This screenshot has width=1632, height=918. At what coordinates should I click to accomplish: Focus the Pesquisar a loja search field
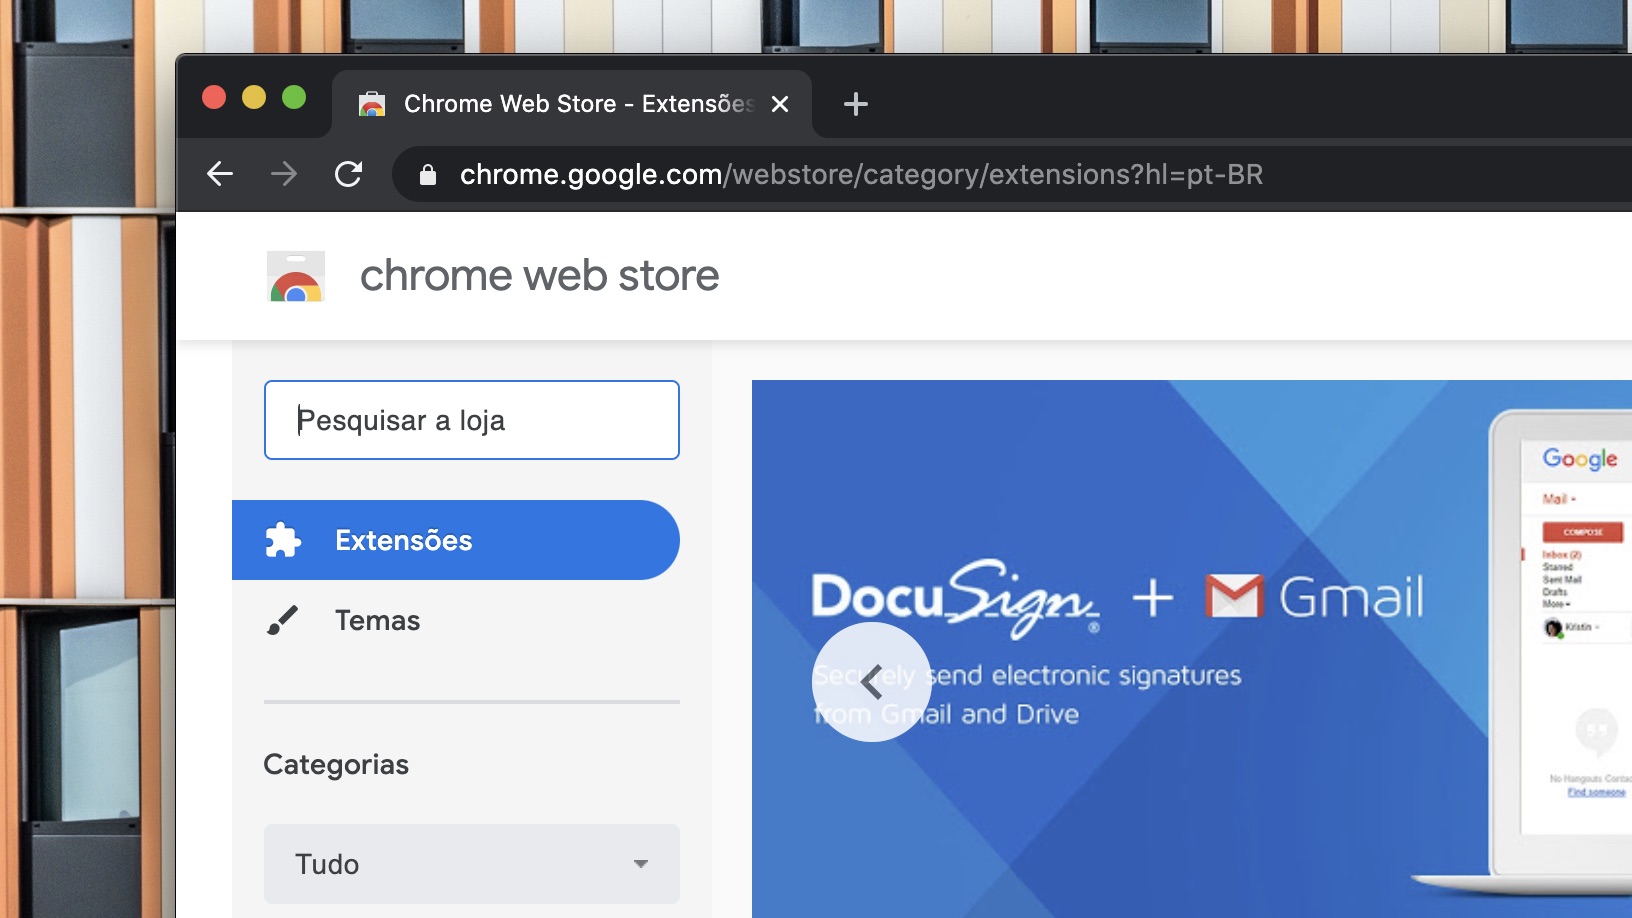click(x=472, y=420)
